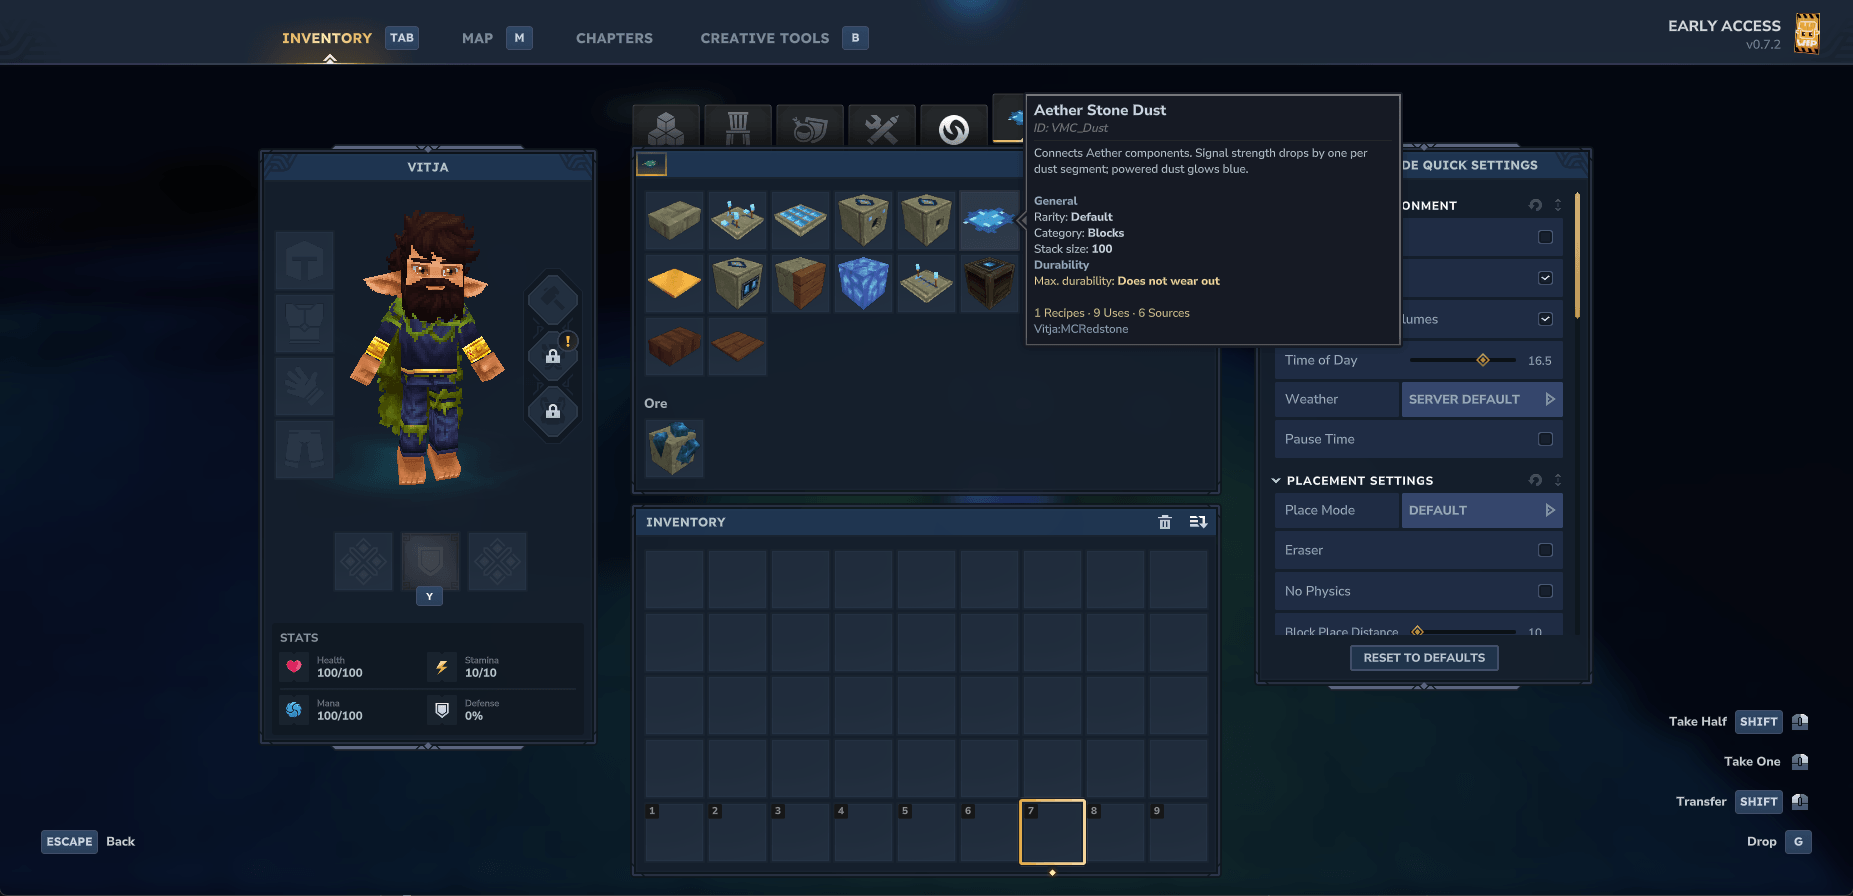Click the trash icon in Inventory header
The height and width of the screenshot is (896, 1853).
click(1164, 522)
